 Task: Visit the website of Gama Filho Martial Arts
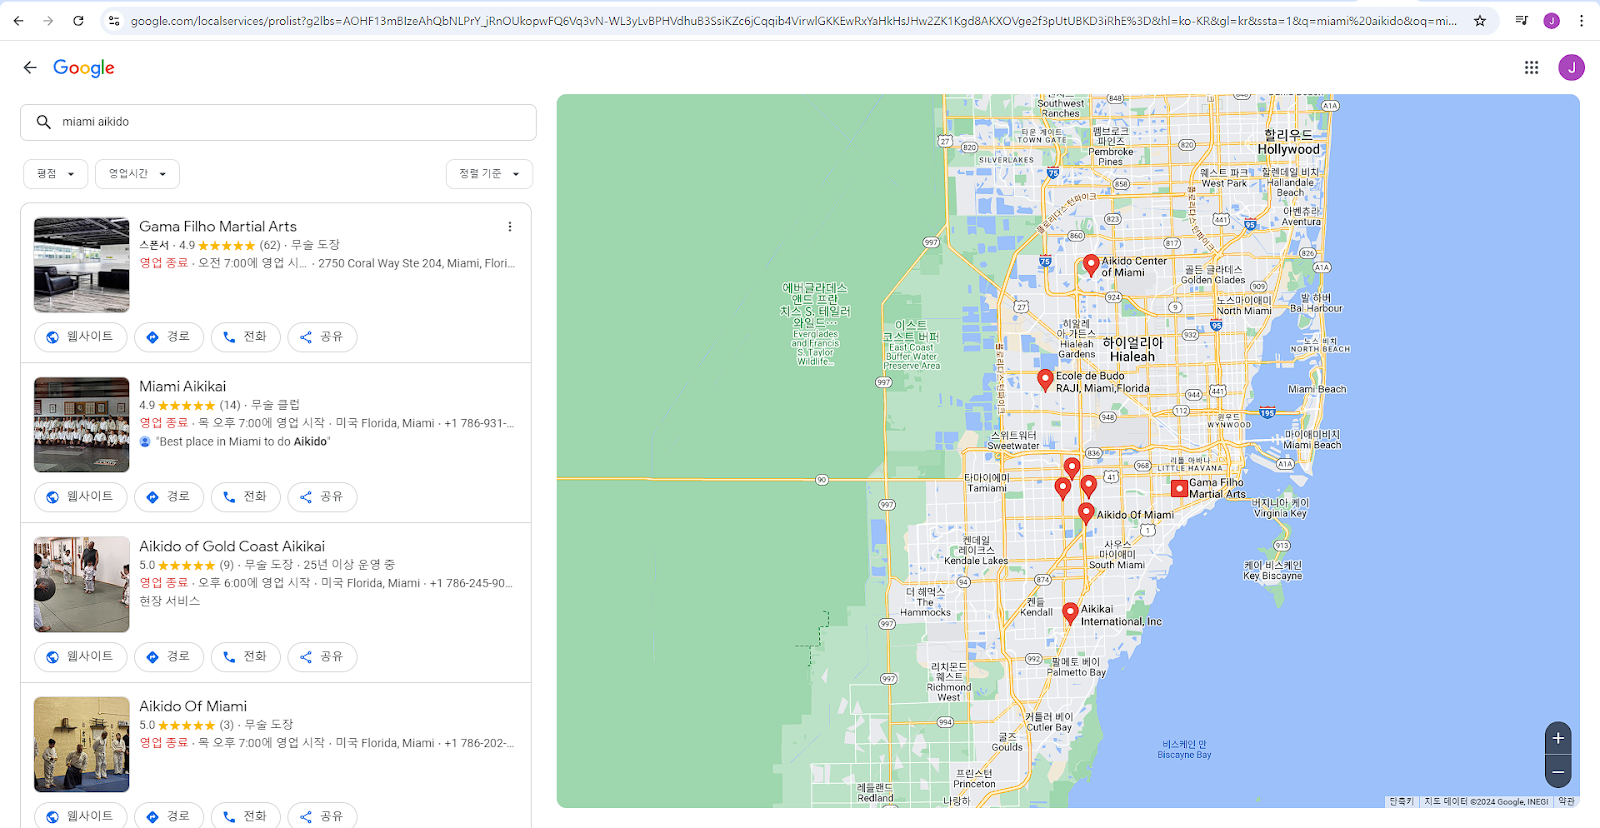81,337
